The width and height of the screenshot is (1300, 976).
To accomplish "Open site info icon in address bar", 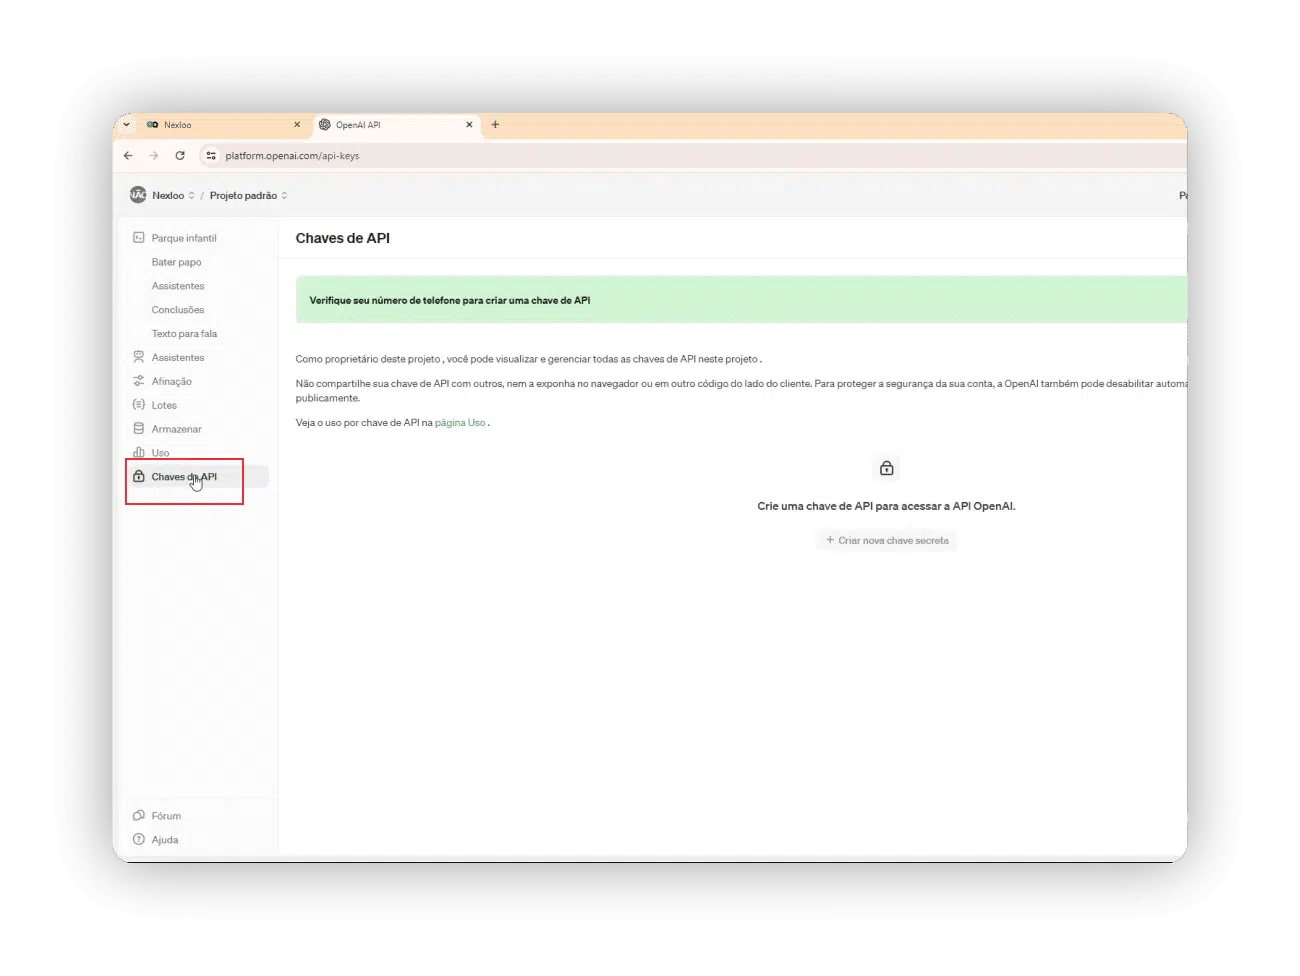I will coord(211,156).
